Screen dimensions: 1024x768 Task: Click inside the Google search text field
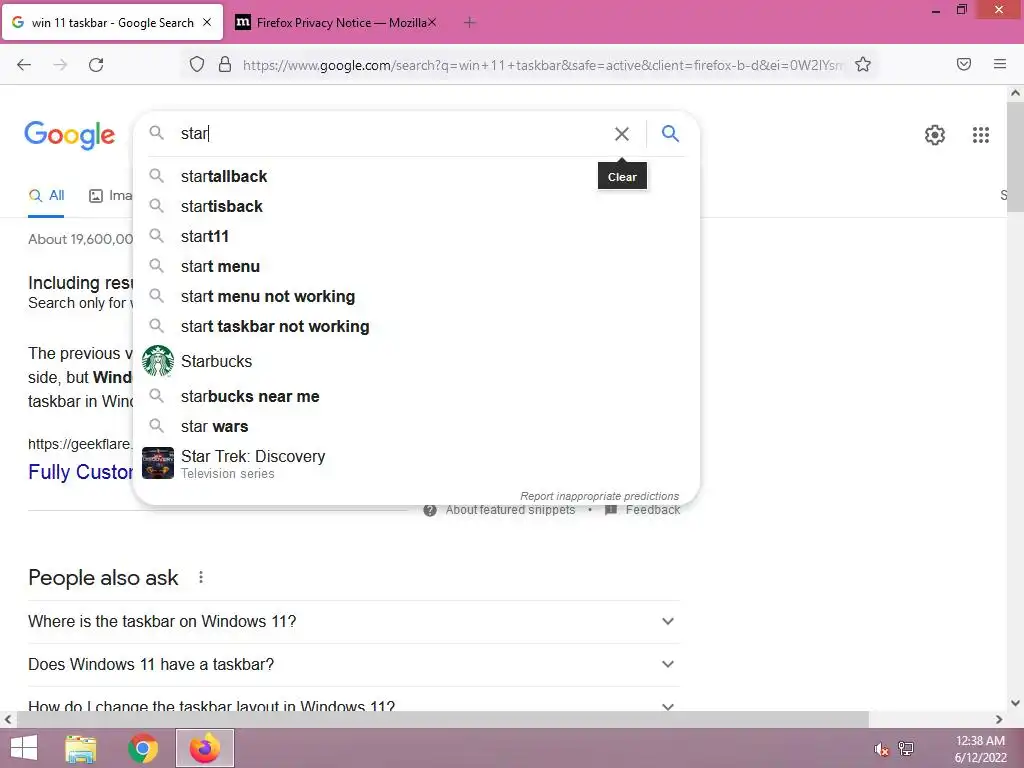(x=392, y=134)
